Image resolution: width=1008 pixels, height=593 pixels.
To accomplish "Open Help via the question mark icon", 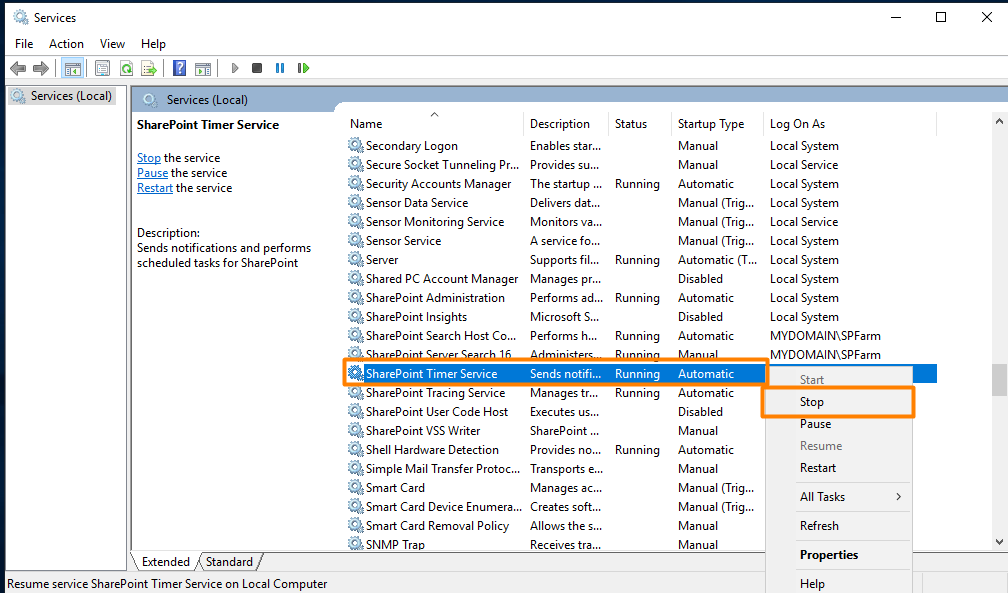I will [x=179, y=68].
